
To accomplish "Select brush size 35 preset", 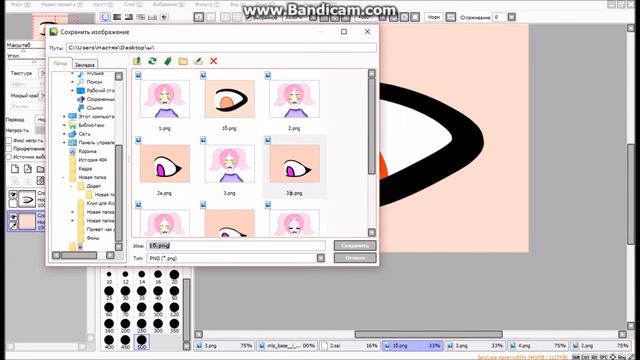I will tap(142, 293).
